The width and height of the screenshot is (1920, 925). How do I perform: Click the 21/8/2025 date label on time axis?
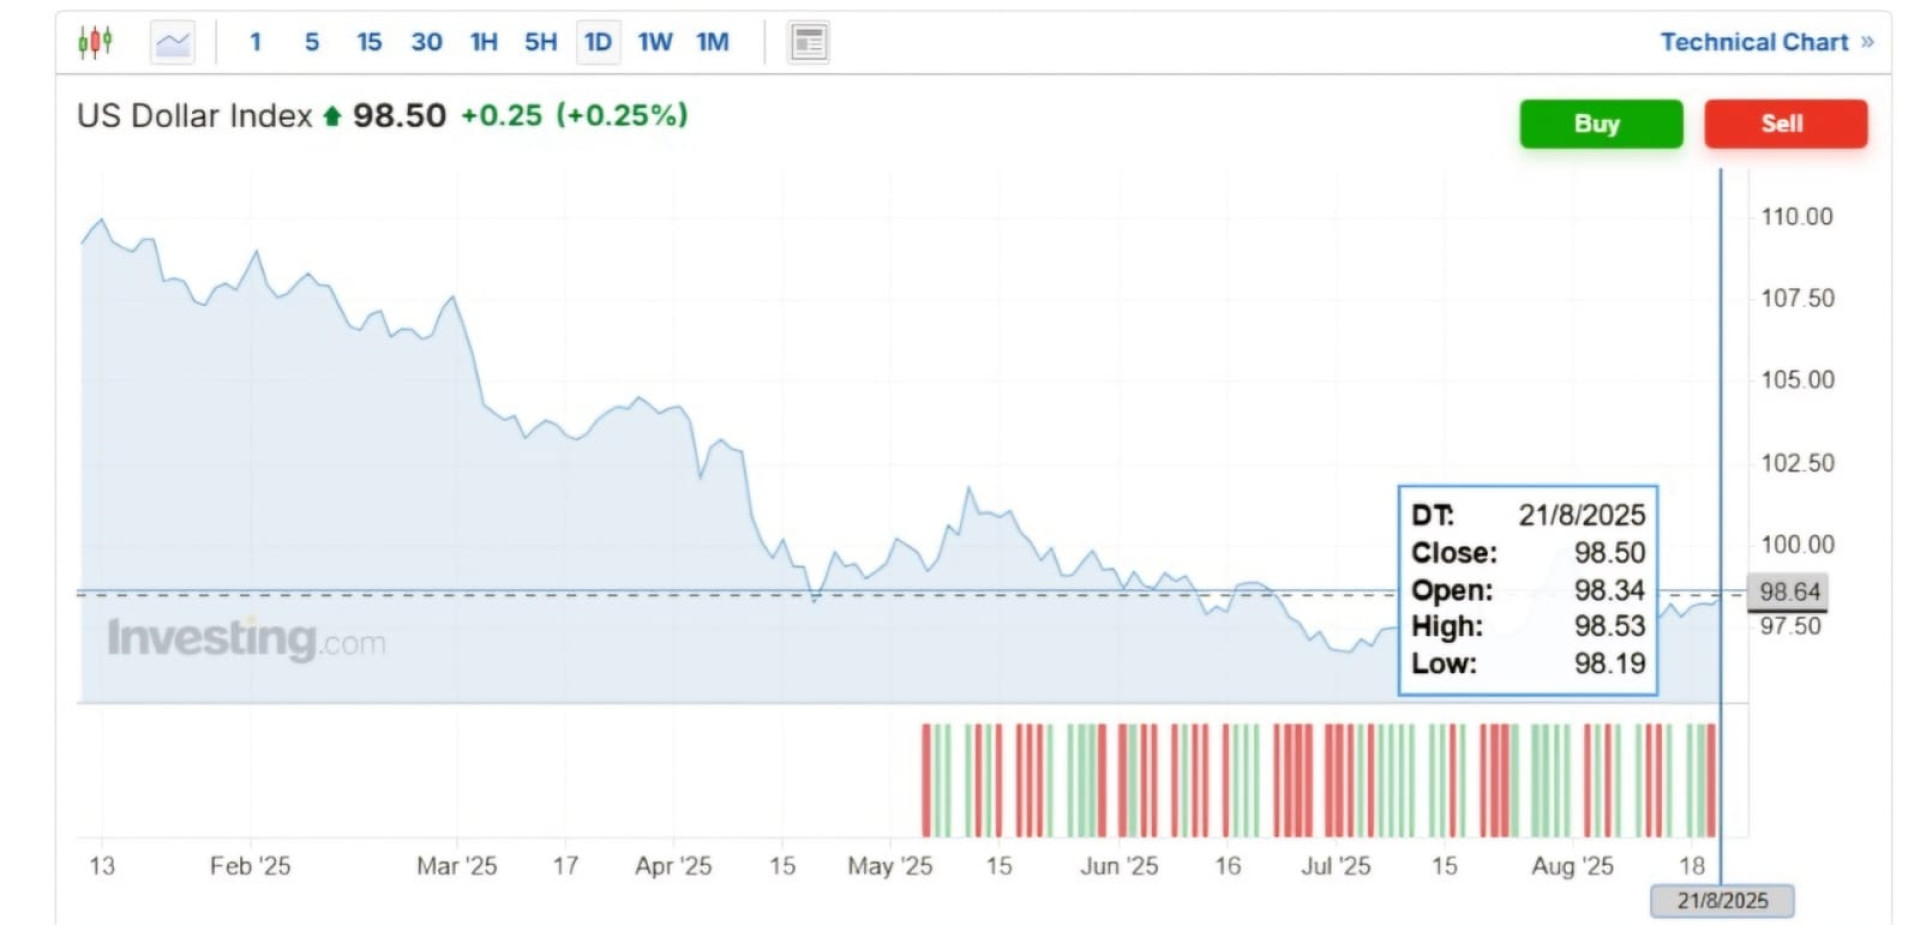pos(1722,900)
